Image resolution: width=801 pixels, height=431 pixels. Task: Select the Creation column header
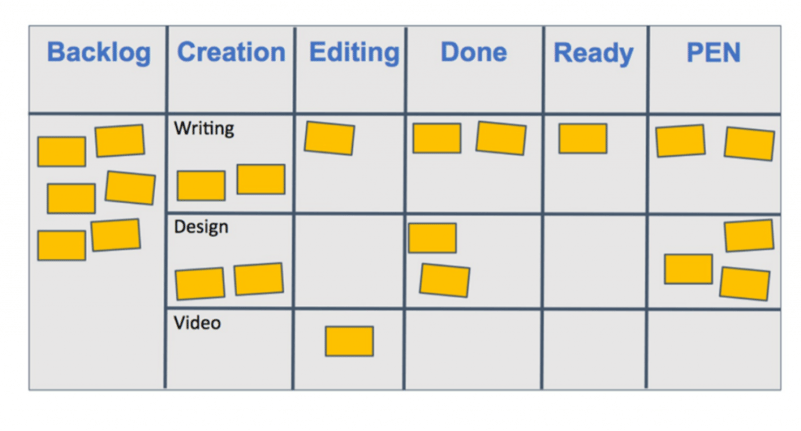click(x=231, y=52)
